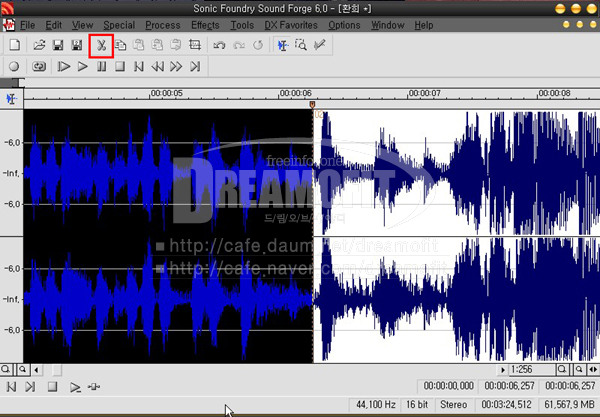Viewport: 600px width, 417px height.
Task: Click the Play All transport button
Action: [64, 67]
